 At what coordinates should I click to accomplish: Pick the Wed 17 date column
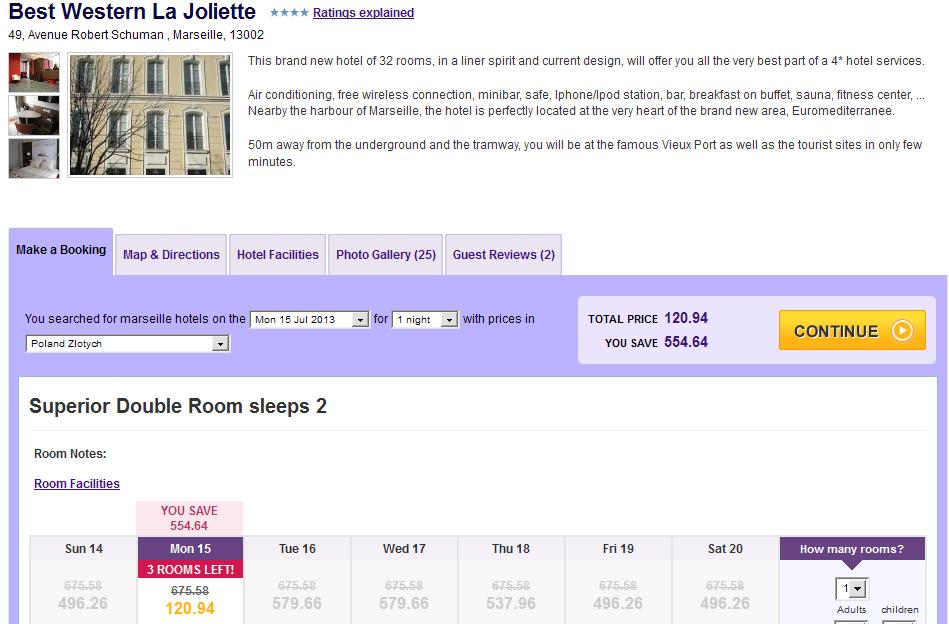(x=404, y=549)
